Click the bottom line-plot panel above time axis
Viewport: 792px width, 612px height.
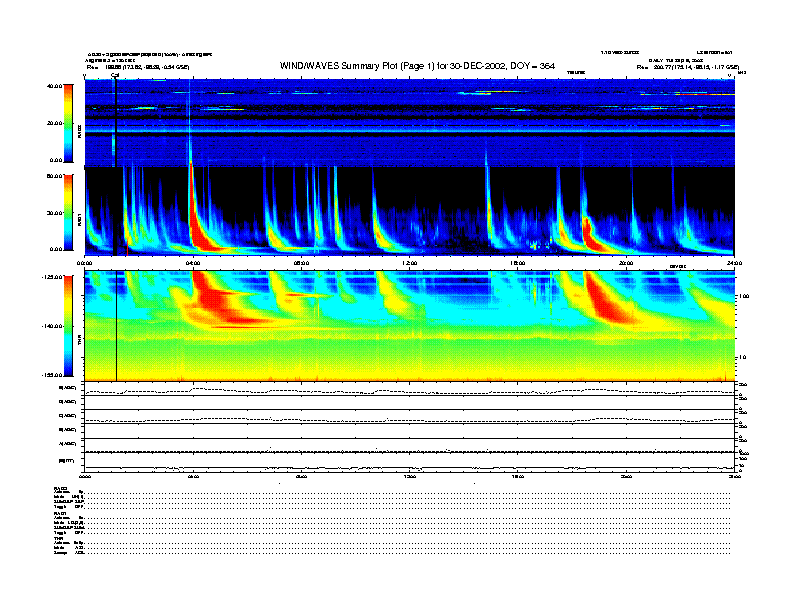409,462
